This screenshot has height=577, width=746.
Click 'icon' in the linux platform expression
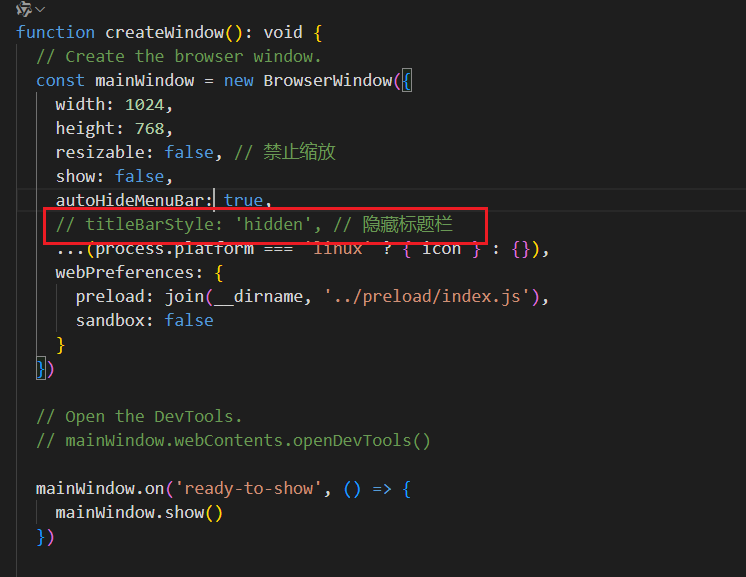pyautogui.click(x=442, y=248)
